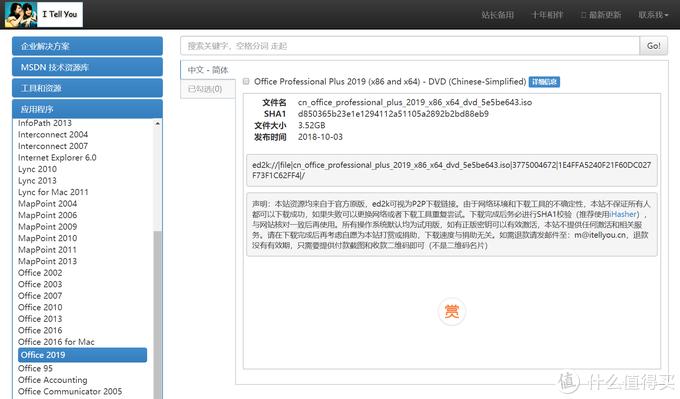680x399 pixels.
Task: Focus the keyword search input field
Action: 410,46
